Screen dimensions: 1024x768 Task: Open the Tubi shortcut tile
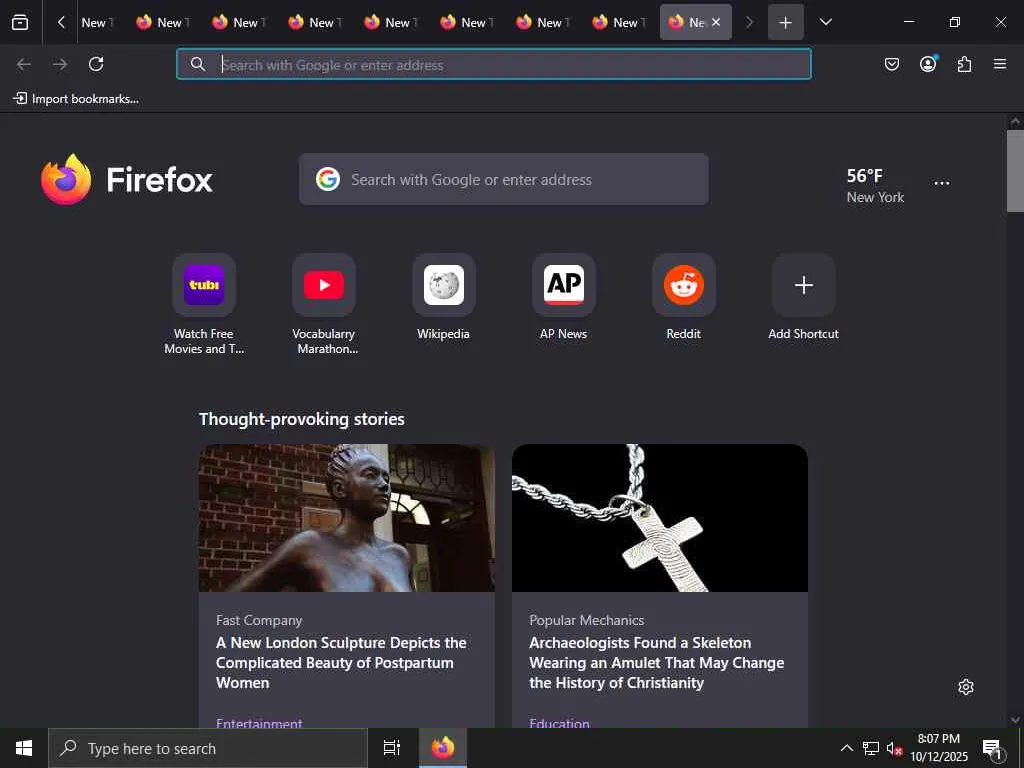click(x=204, y=285)
